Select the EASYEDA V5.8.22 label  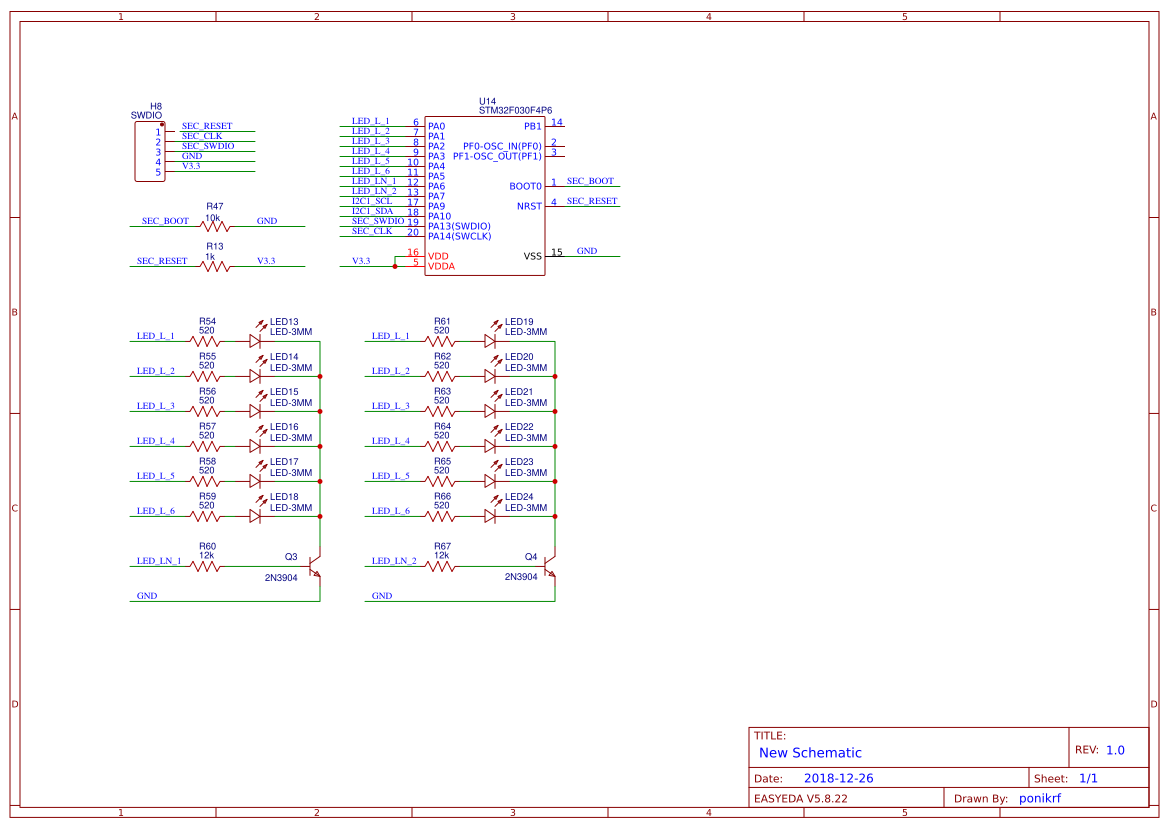click(x=802, y=798)
